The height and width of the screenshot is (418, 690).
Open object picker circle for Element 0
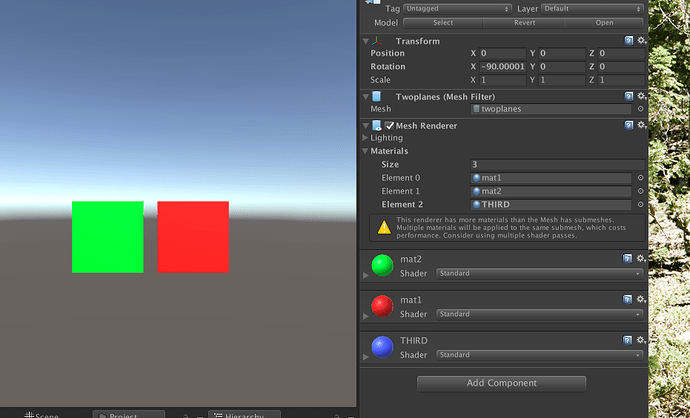641,178
